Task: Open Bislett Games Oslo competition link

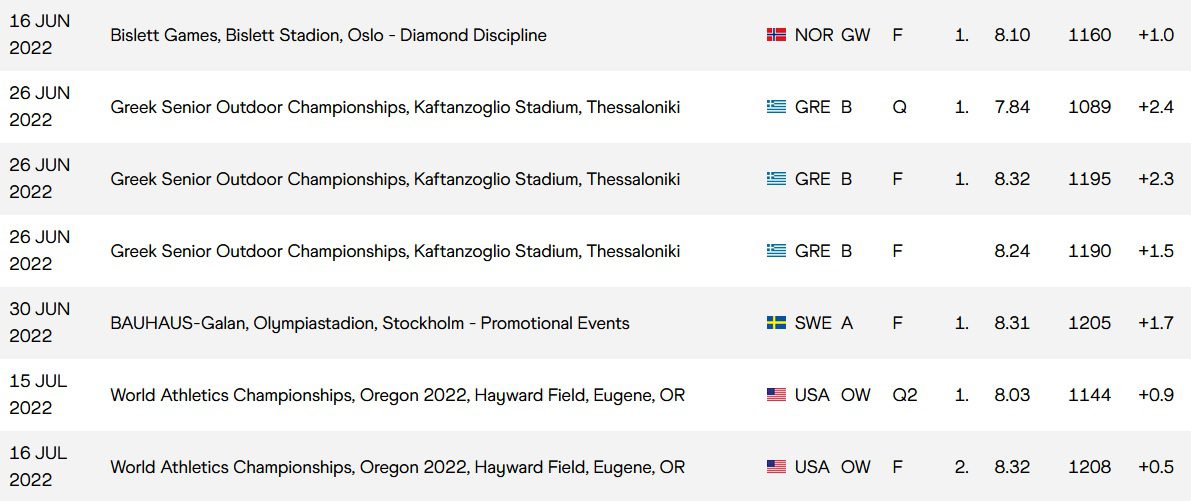Action: (328, 35)
